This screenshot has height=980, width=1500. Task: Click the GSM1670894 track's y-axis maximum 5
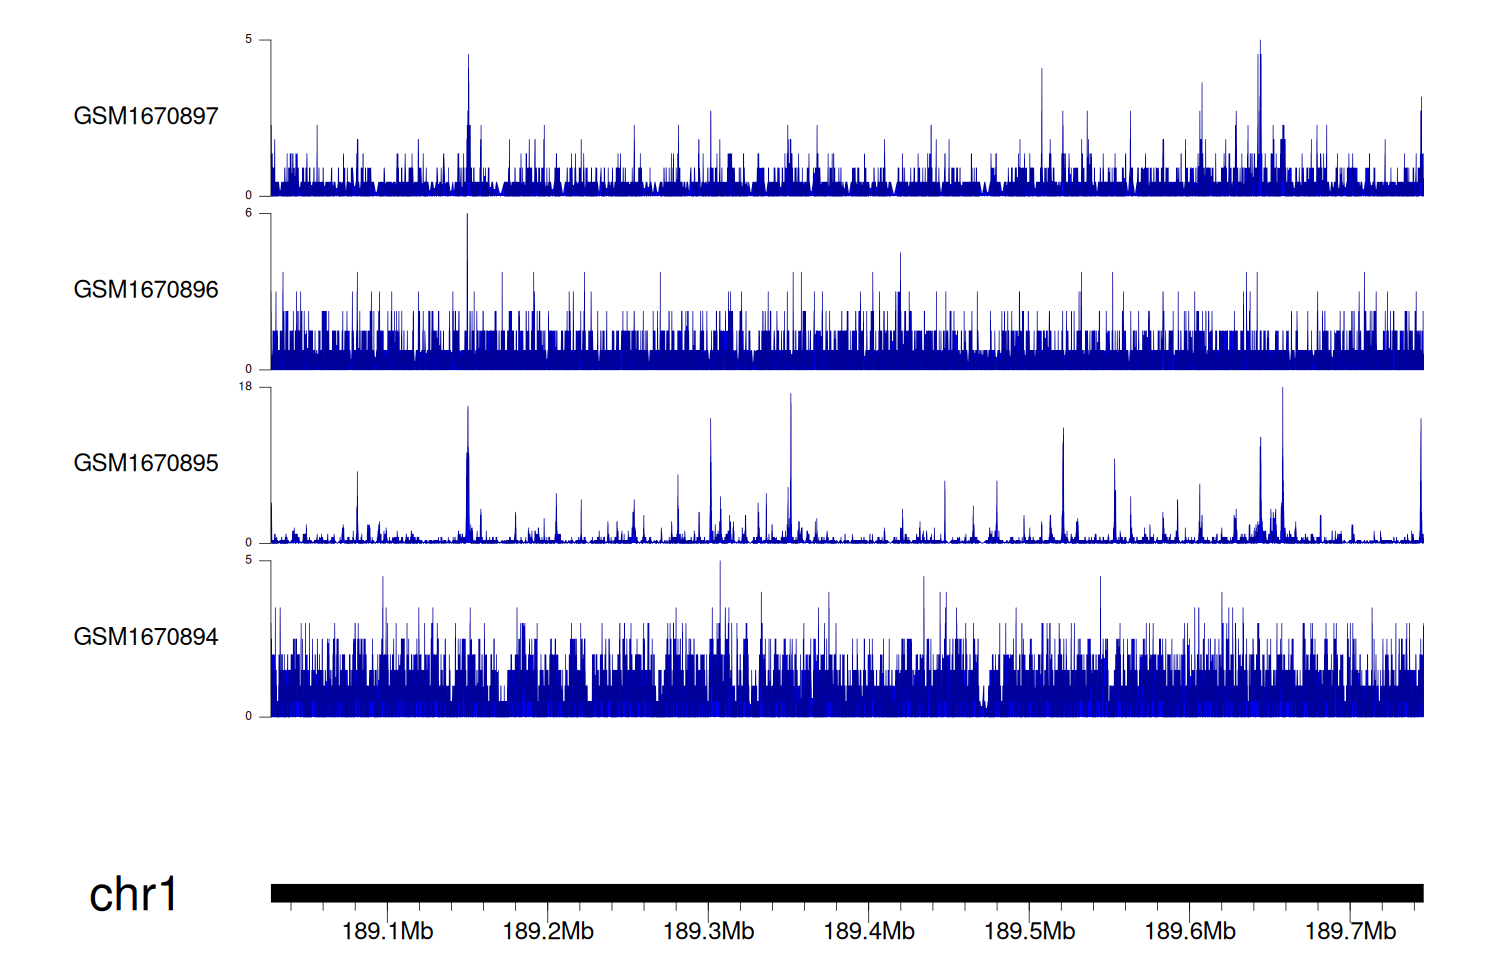(x=248, y=560)
